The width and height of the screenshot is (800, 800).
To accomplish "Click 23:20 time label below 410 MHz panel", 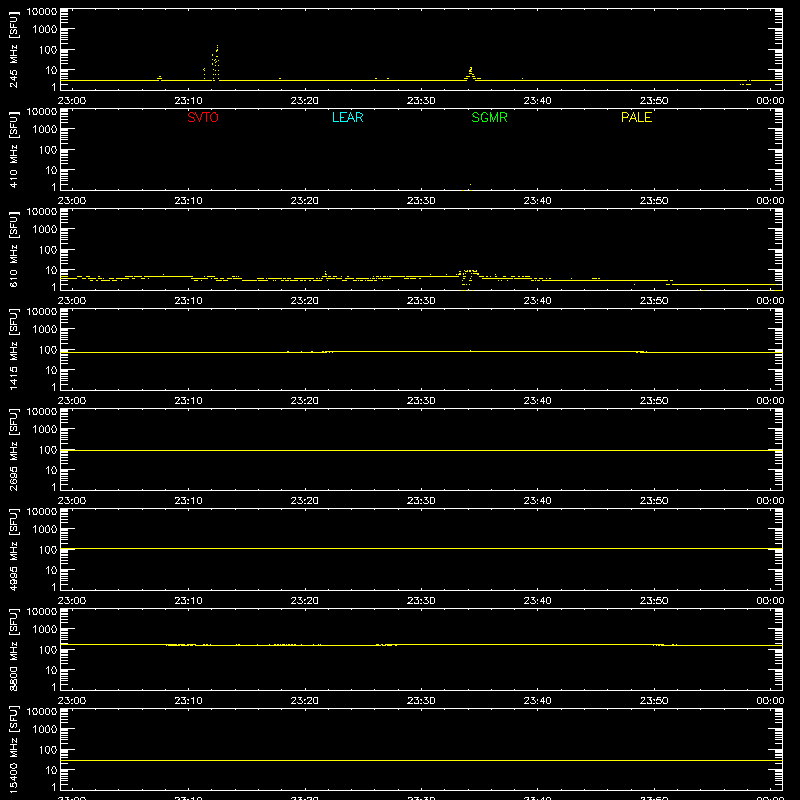I will [305, 201].
